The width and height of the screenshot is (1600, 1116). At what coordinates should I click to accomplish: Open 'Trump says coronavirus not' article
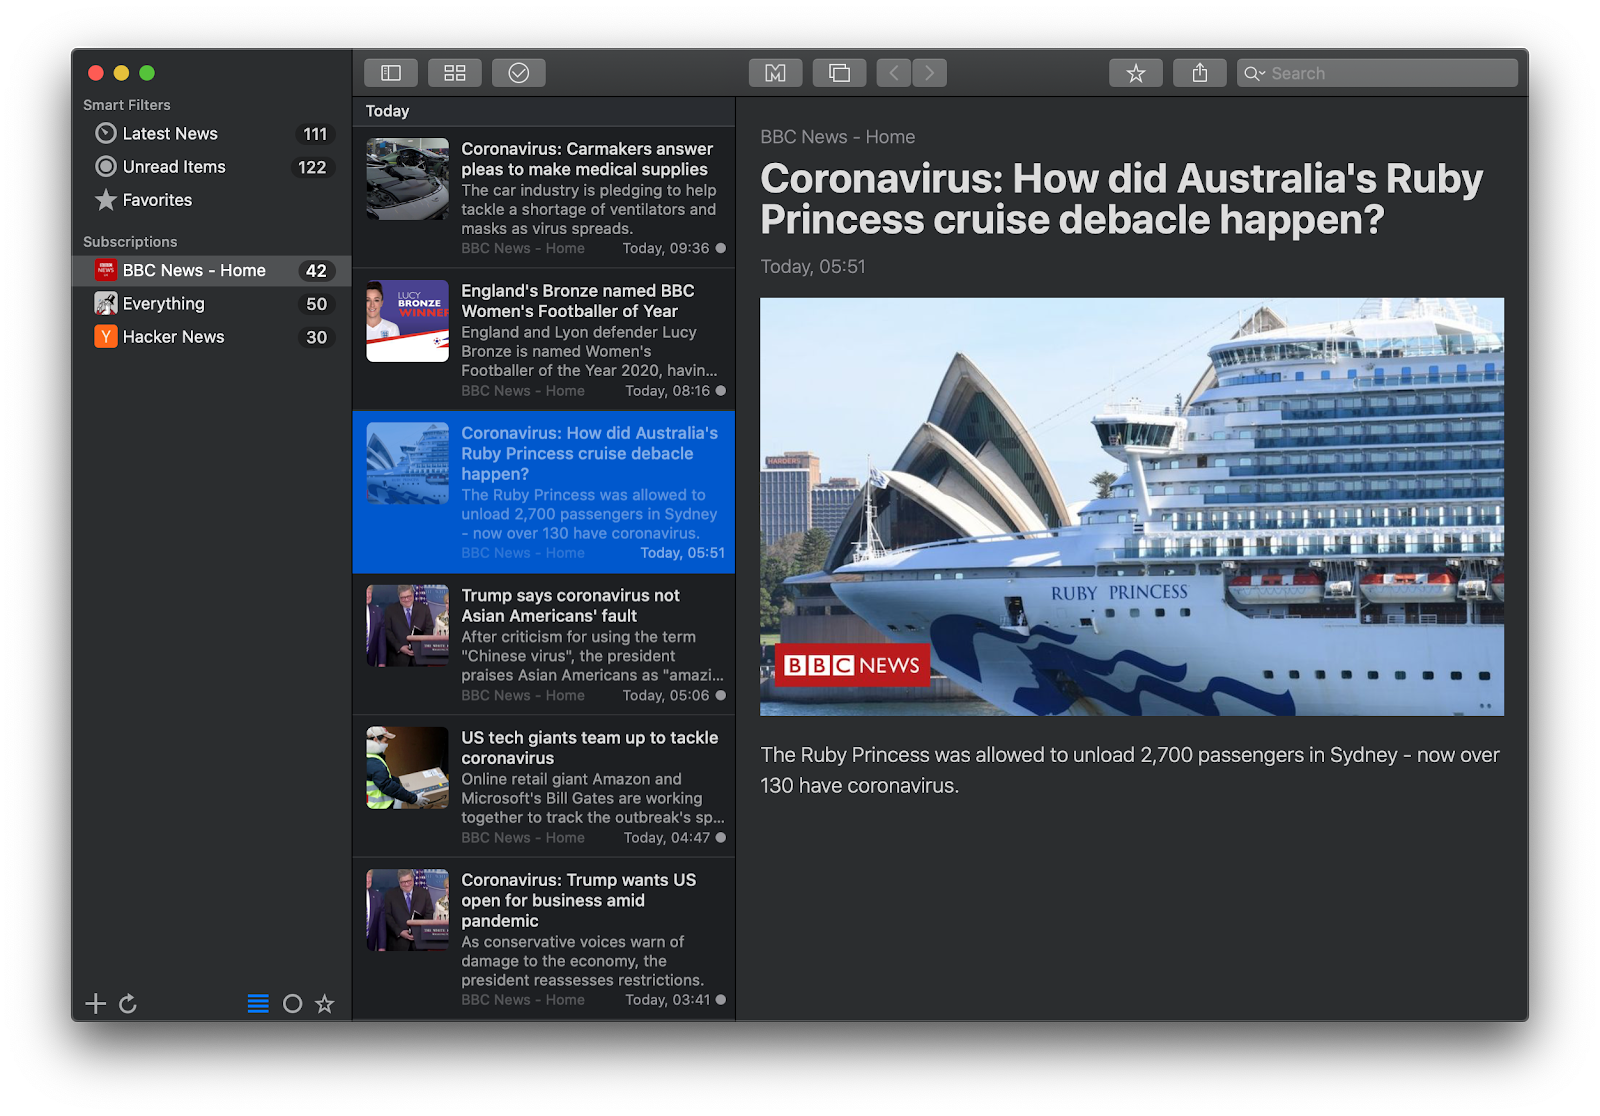point(544,644)
